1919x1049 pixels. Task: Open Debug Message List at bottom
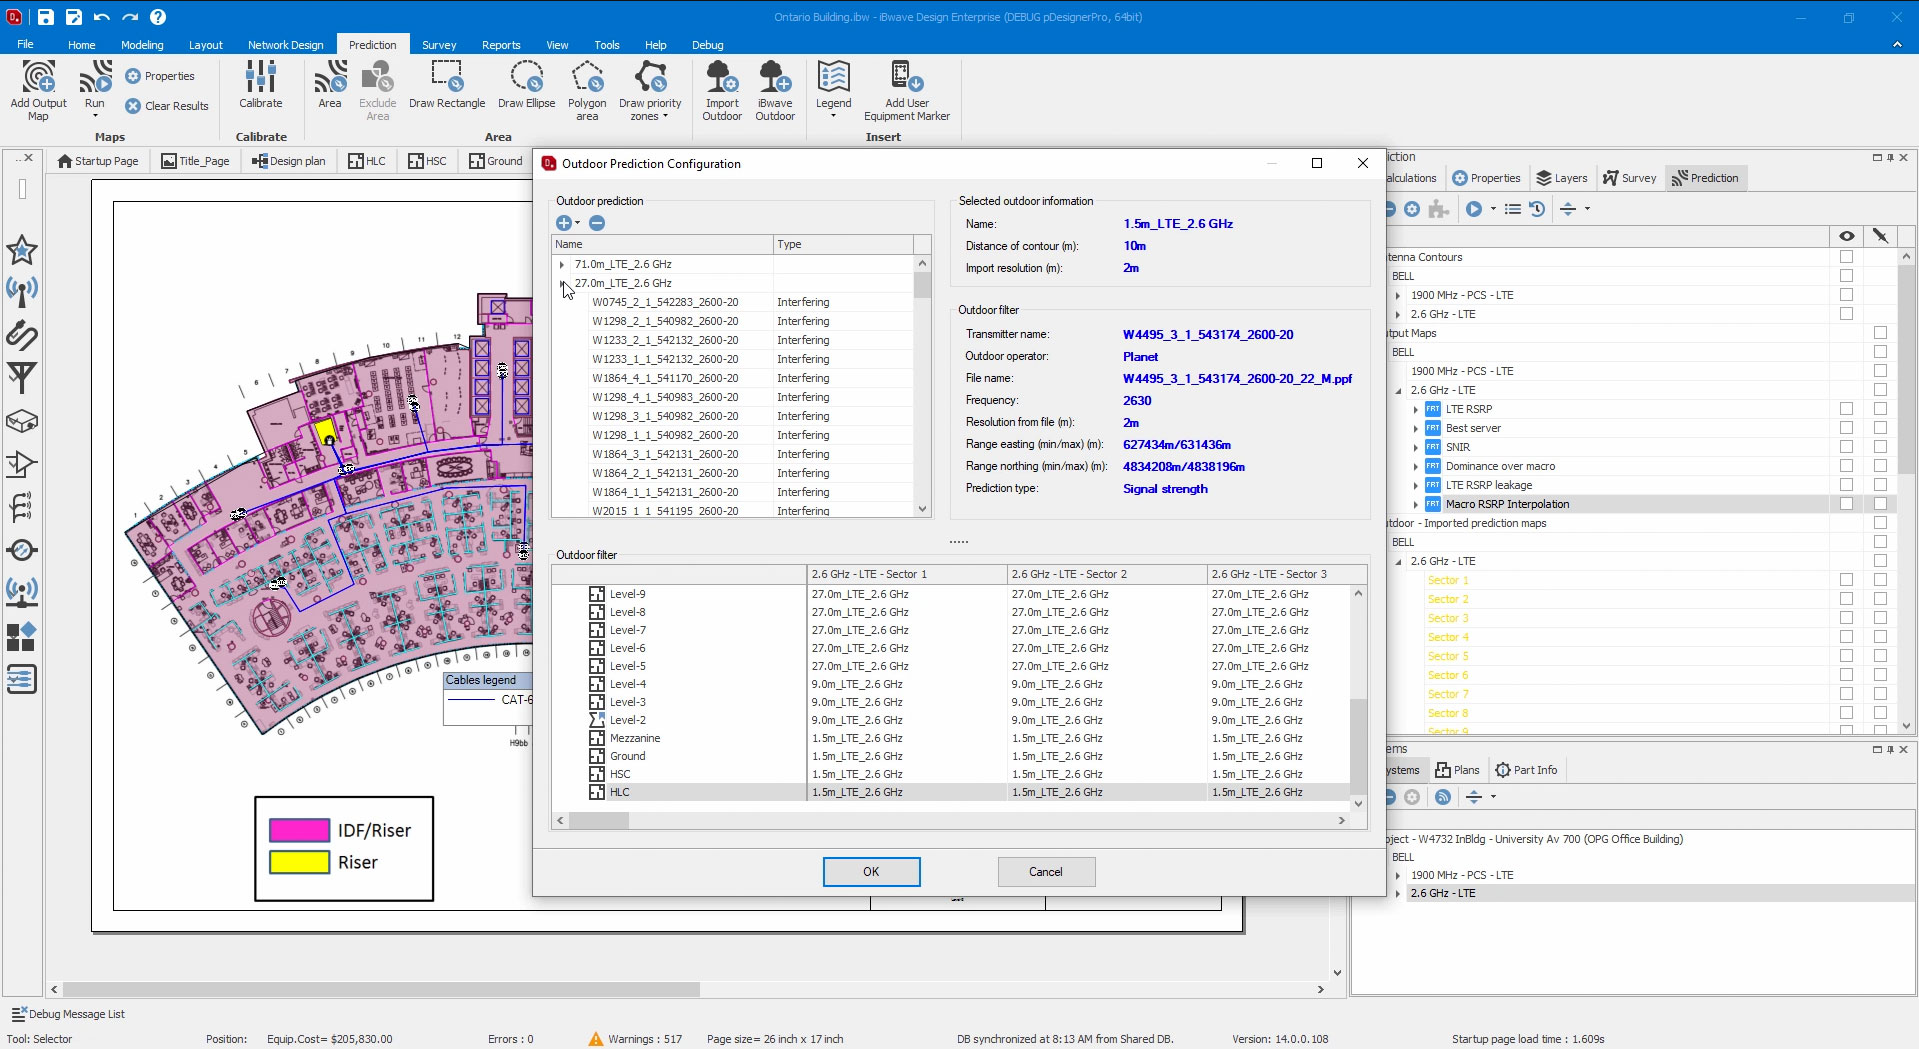tap(68, 1014)
